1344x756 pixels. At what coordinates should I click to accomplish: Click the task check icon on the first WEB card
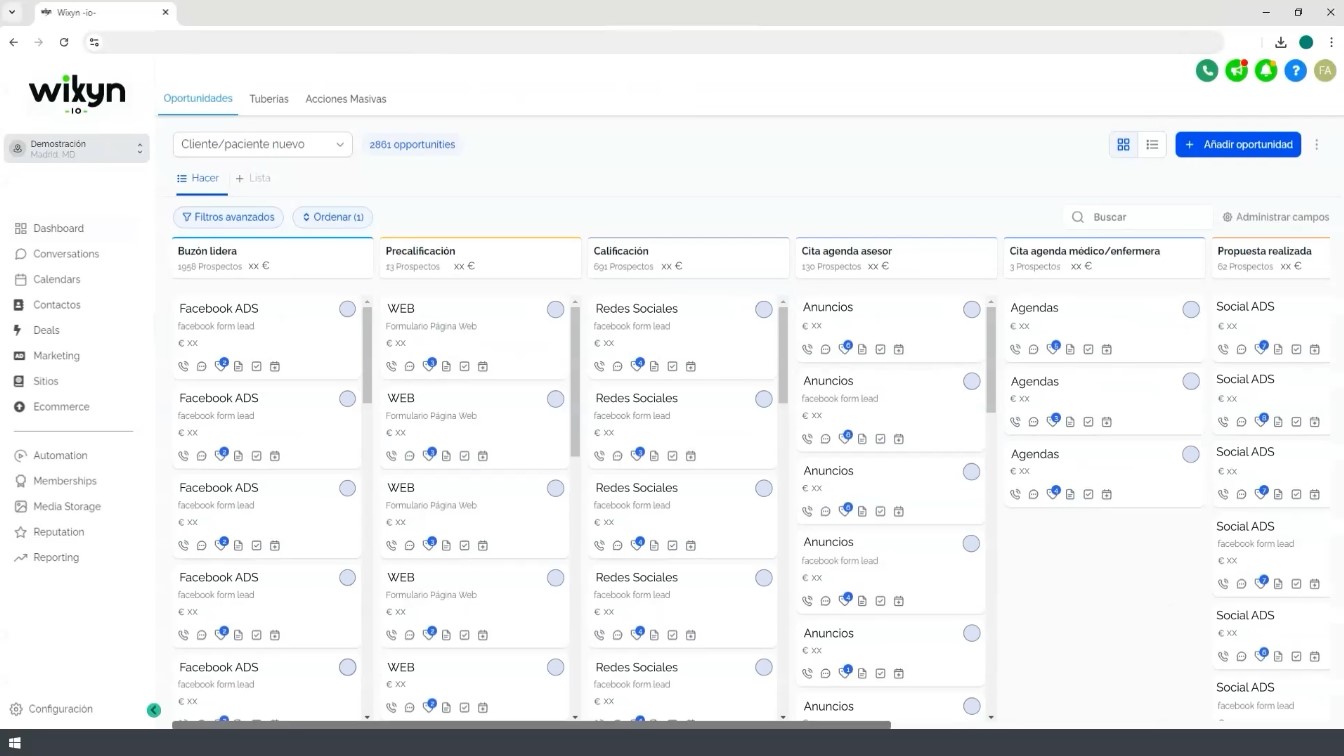[464, 366]
